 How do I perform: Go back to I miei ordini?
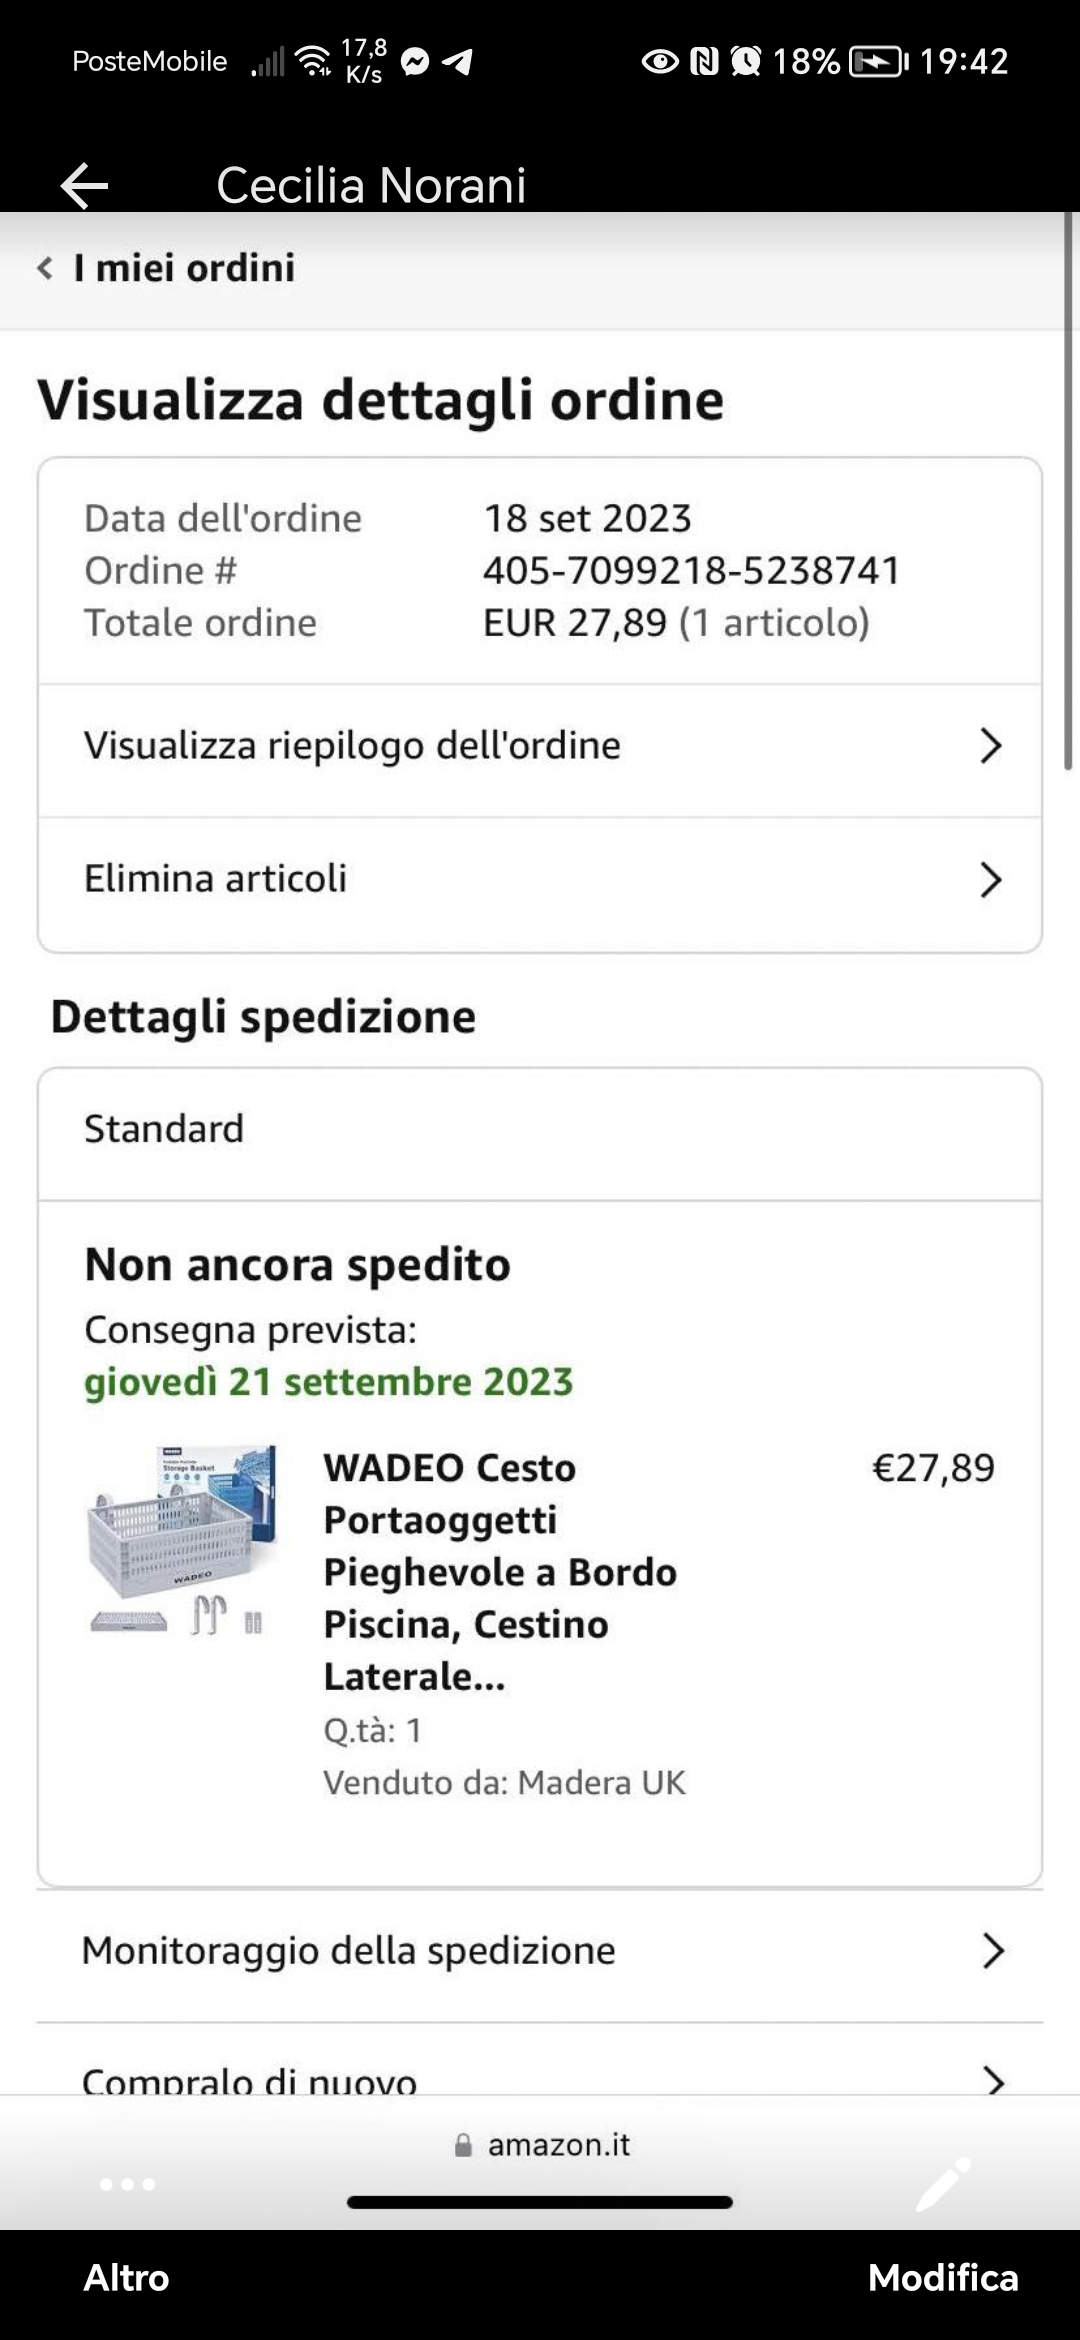click(x=166, y=268)
